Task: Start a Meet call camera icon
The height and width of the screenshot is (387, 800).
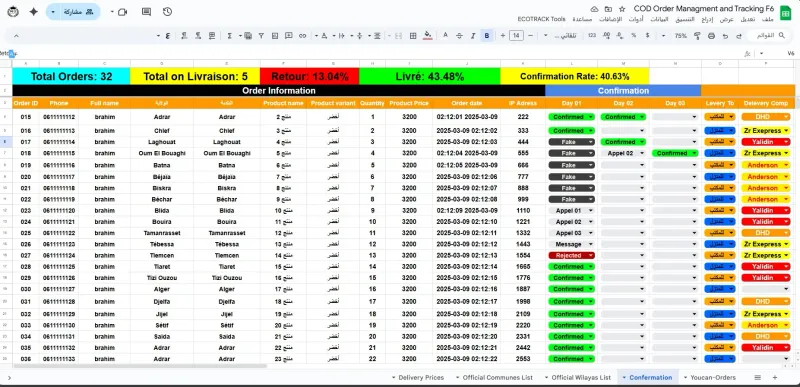Action: tap(122, 12)
